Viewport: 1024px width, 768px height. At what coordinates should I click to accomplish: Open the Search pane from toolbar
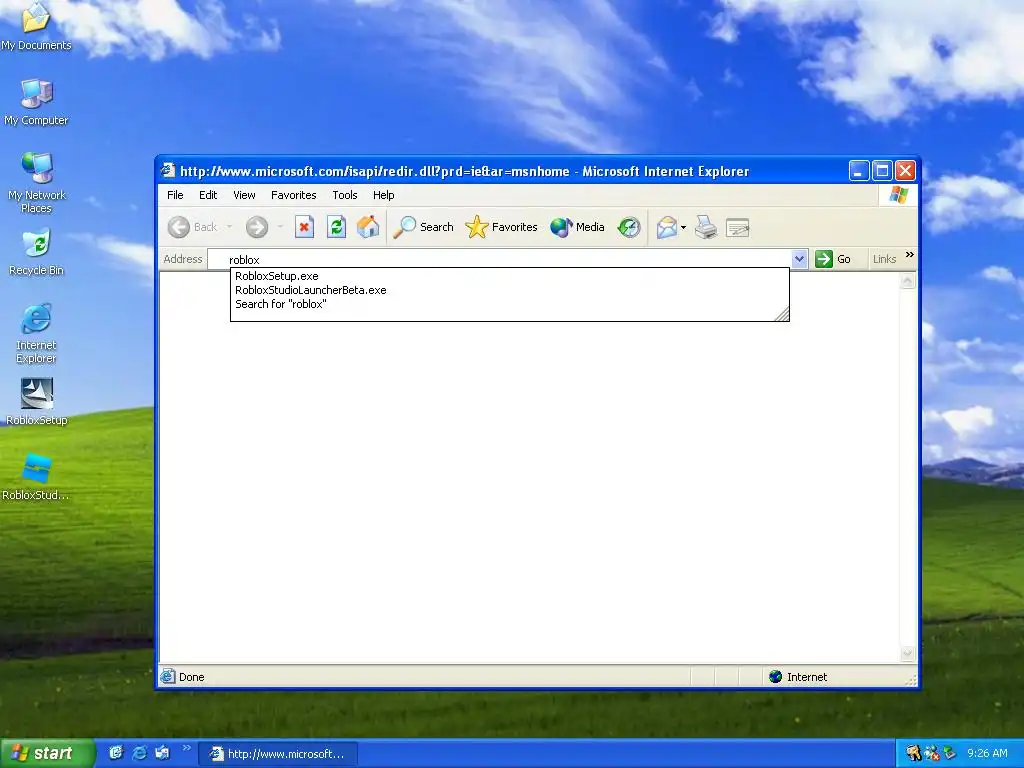(423, 227)
